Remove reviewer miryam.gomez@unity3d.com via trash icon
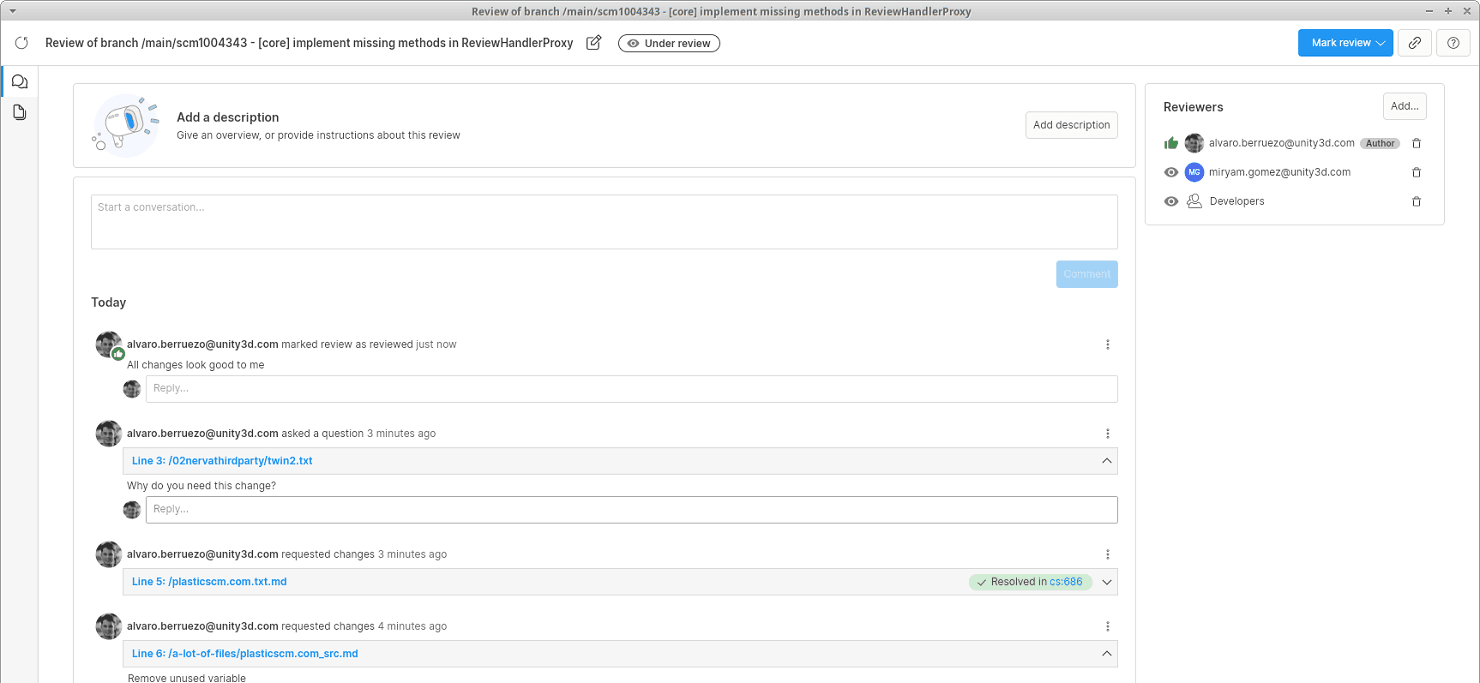Image resolution: width=1480 pixels, height=683 pixels. [x=1416, y=172]
